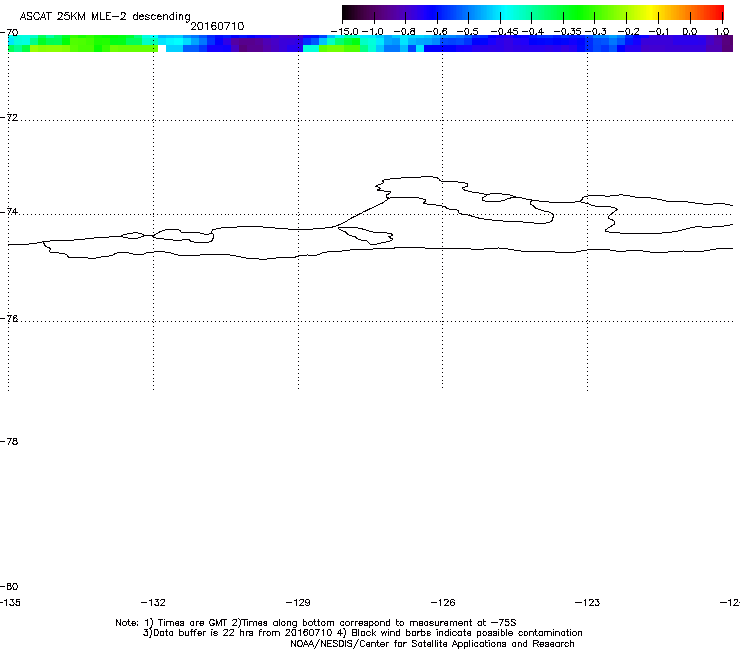The image size is (740, 650).
Task: Click the title "ASCAT 25KM MLE-2 descending"
Action: (x=105, y=16)
